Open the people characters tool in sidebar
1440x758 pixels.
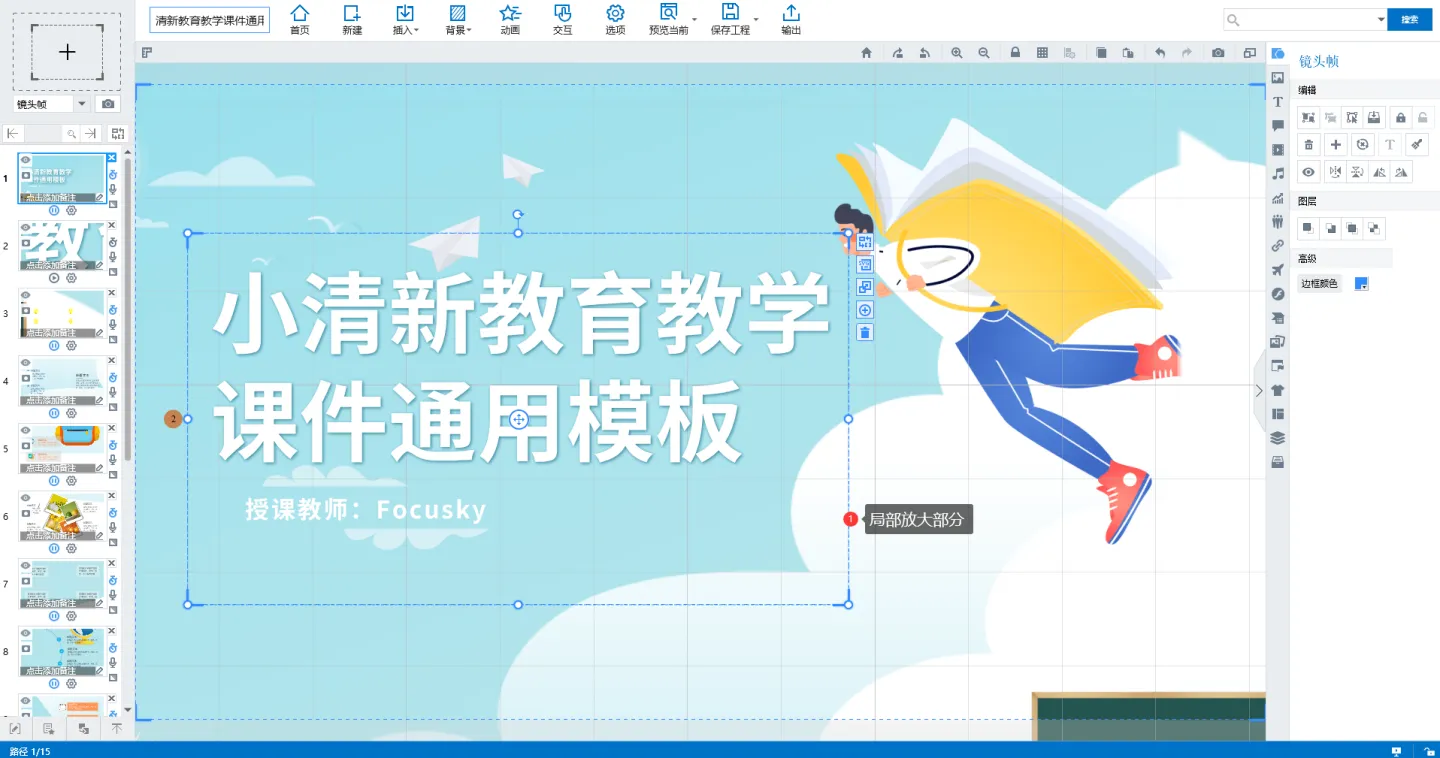tap(1278, 222)
